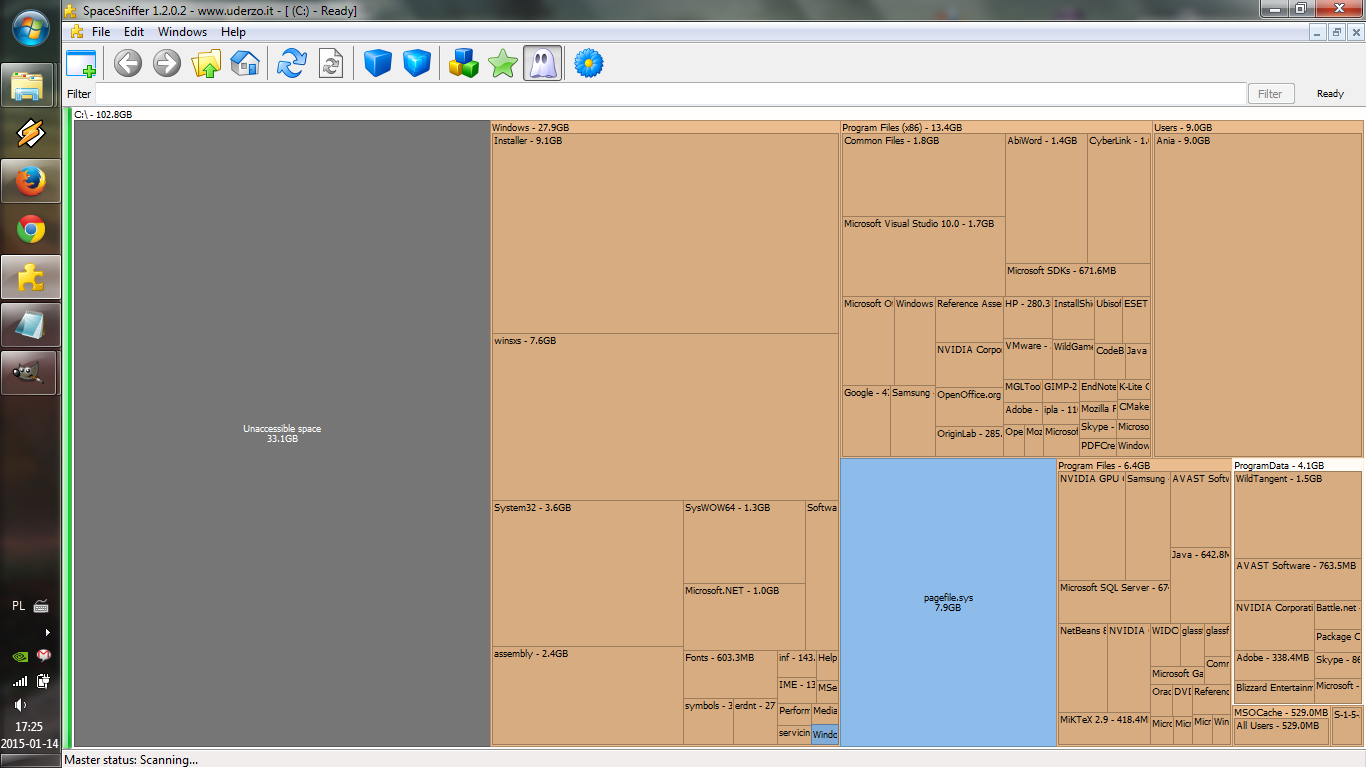Viewport: 1366px width, 768px height.
Task: Go up one folder level
Action: coord(206,65)
